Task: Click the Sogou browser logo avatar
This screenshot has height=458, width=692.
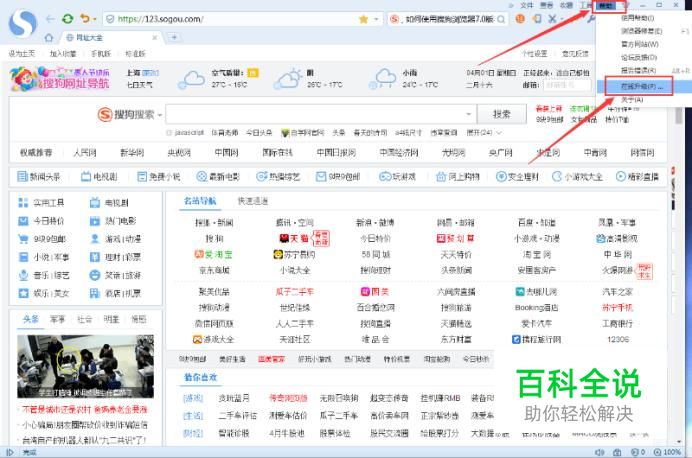Action: coord(23,23)
